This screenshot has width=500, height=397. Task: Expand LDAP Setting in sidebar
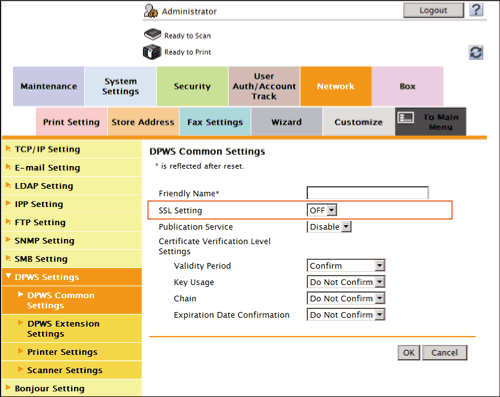[x=72, y=186]
